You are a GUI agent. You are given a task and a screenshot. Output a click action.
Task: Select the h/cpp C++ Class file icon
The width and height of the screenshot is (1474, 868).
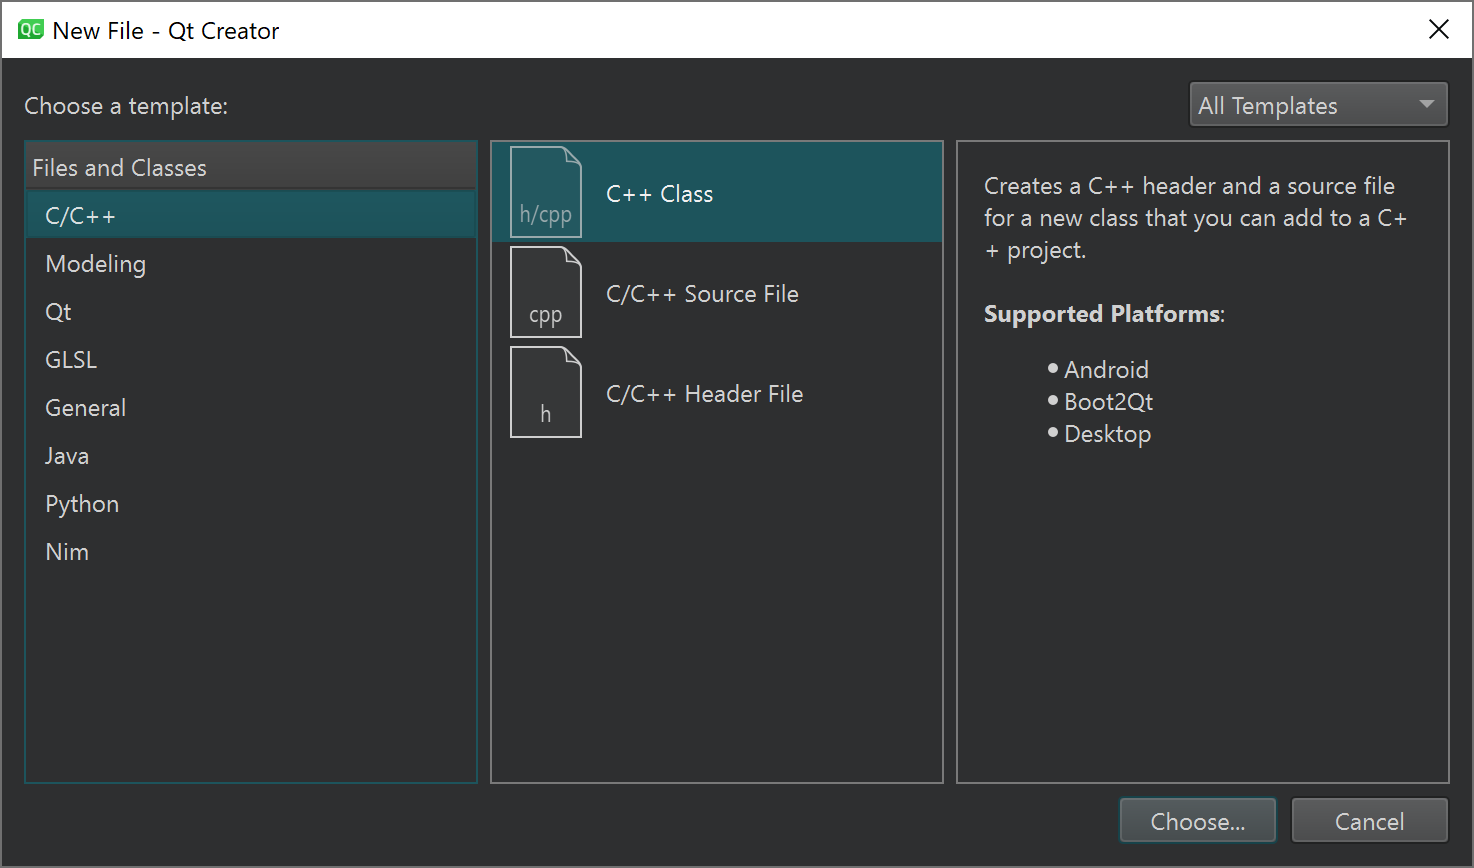[x=545, y=192]
